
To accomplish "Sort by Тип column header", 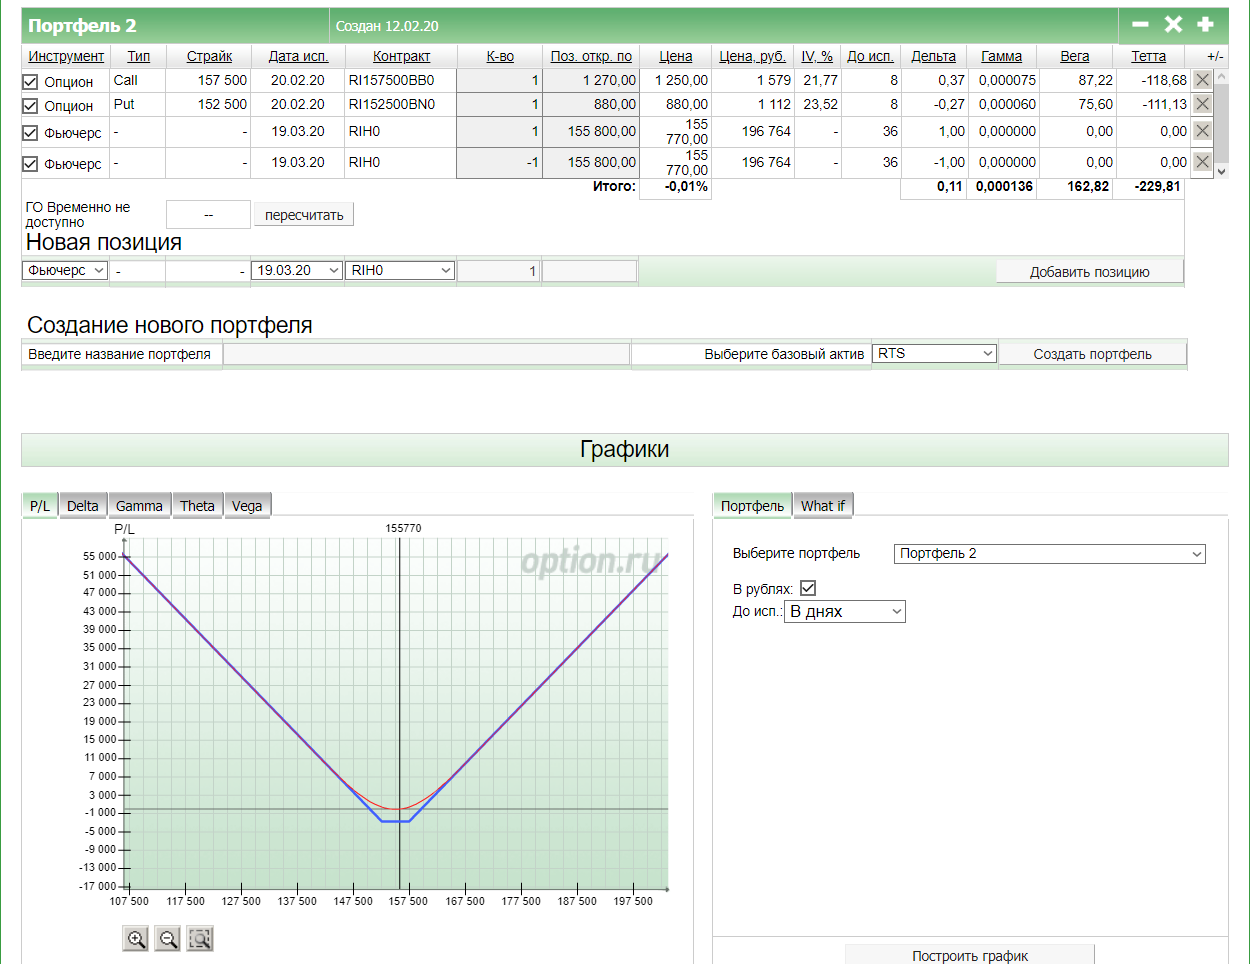I will 139,56.
